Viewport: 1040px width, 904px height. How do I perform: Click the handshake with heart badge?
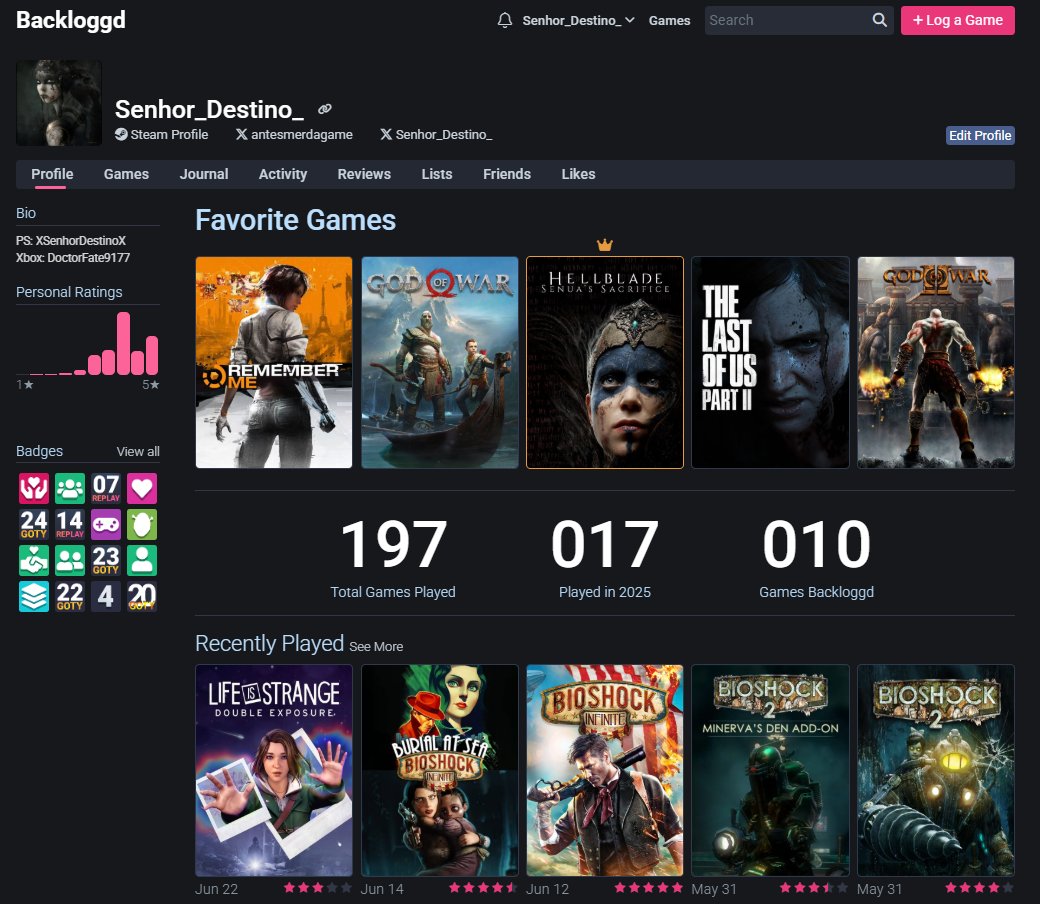[34, 560]
